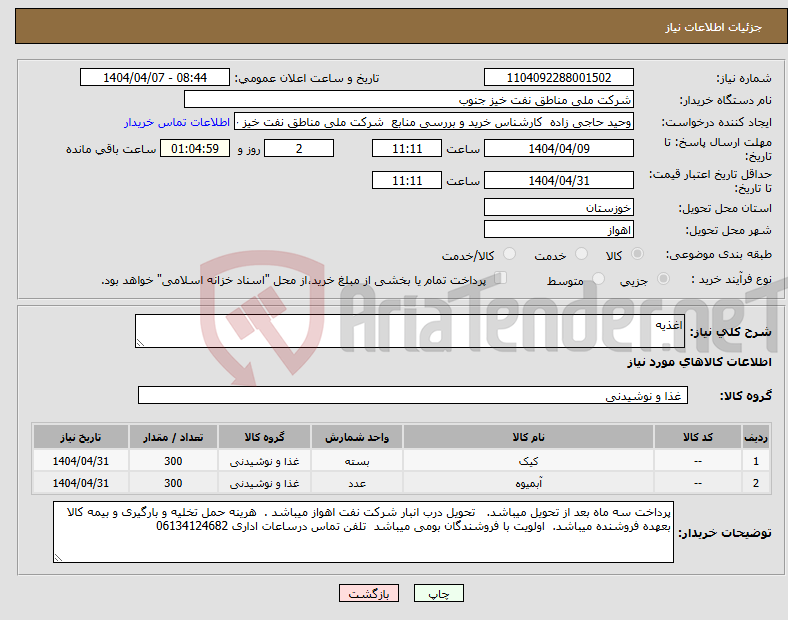Click the announcement date field 1404/04/07 - 08:44

(155, 77)
